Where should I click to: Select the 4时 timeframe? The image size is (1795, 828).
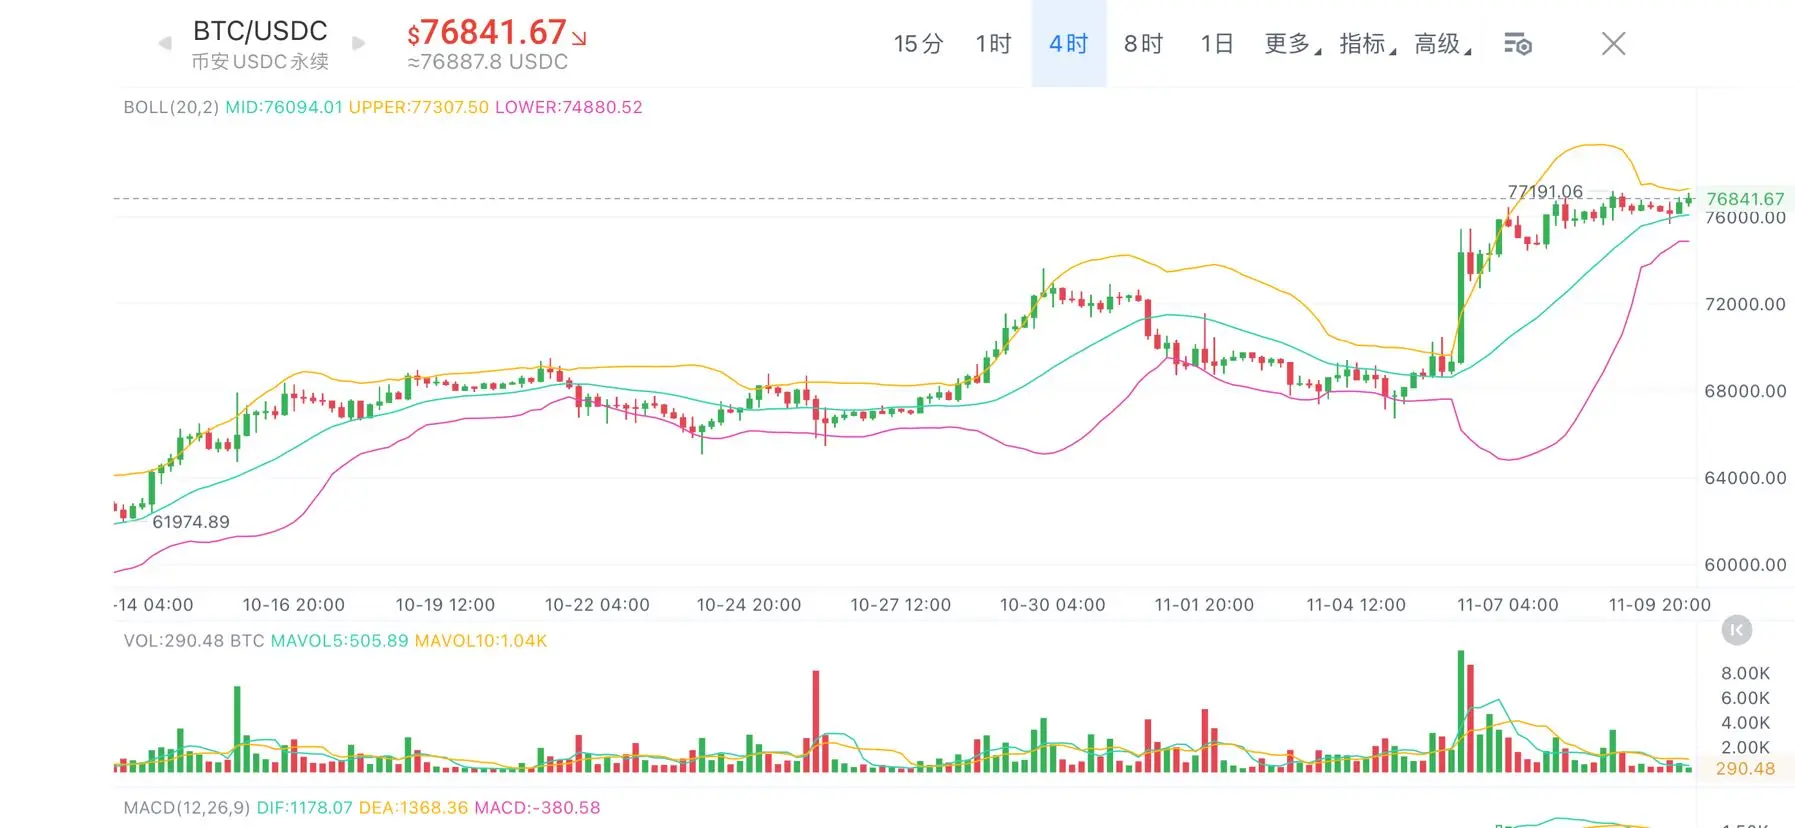[x=1069, y=44]
